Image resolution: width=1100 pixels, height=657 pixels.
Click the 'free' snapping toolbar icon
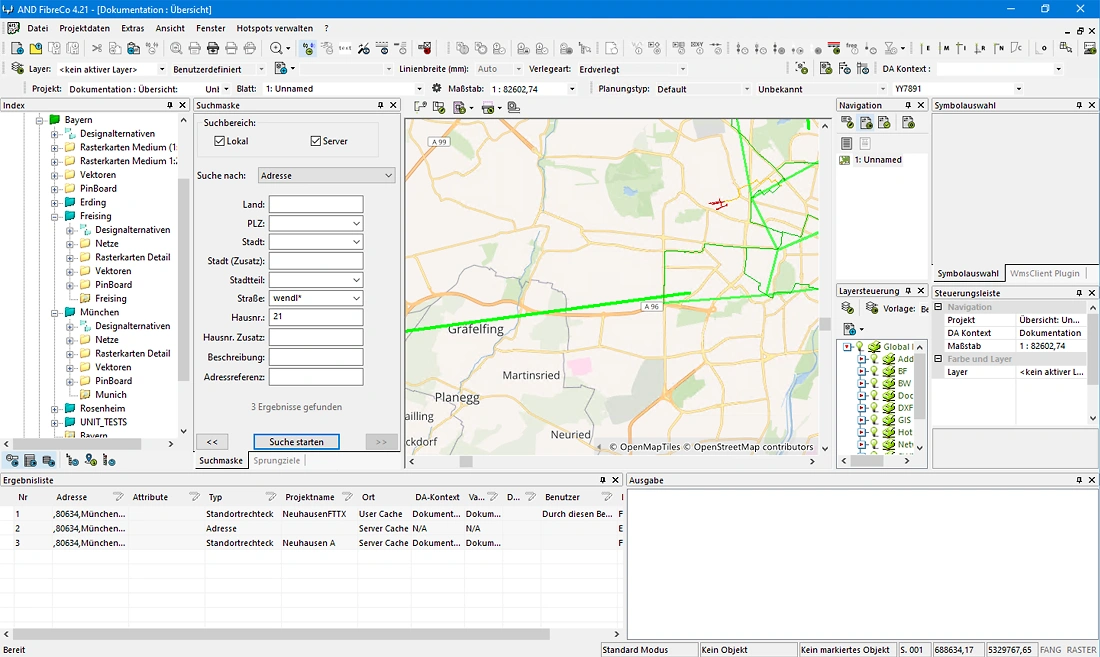[x=852, y=48]
